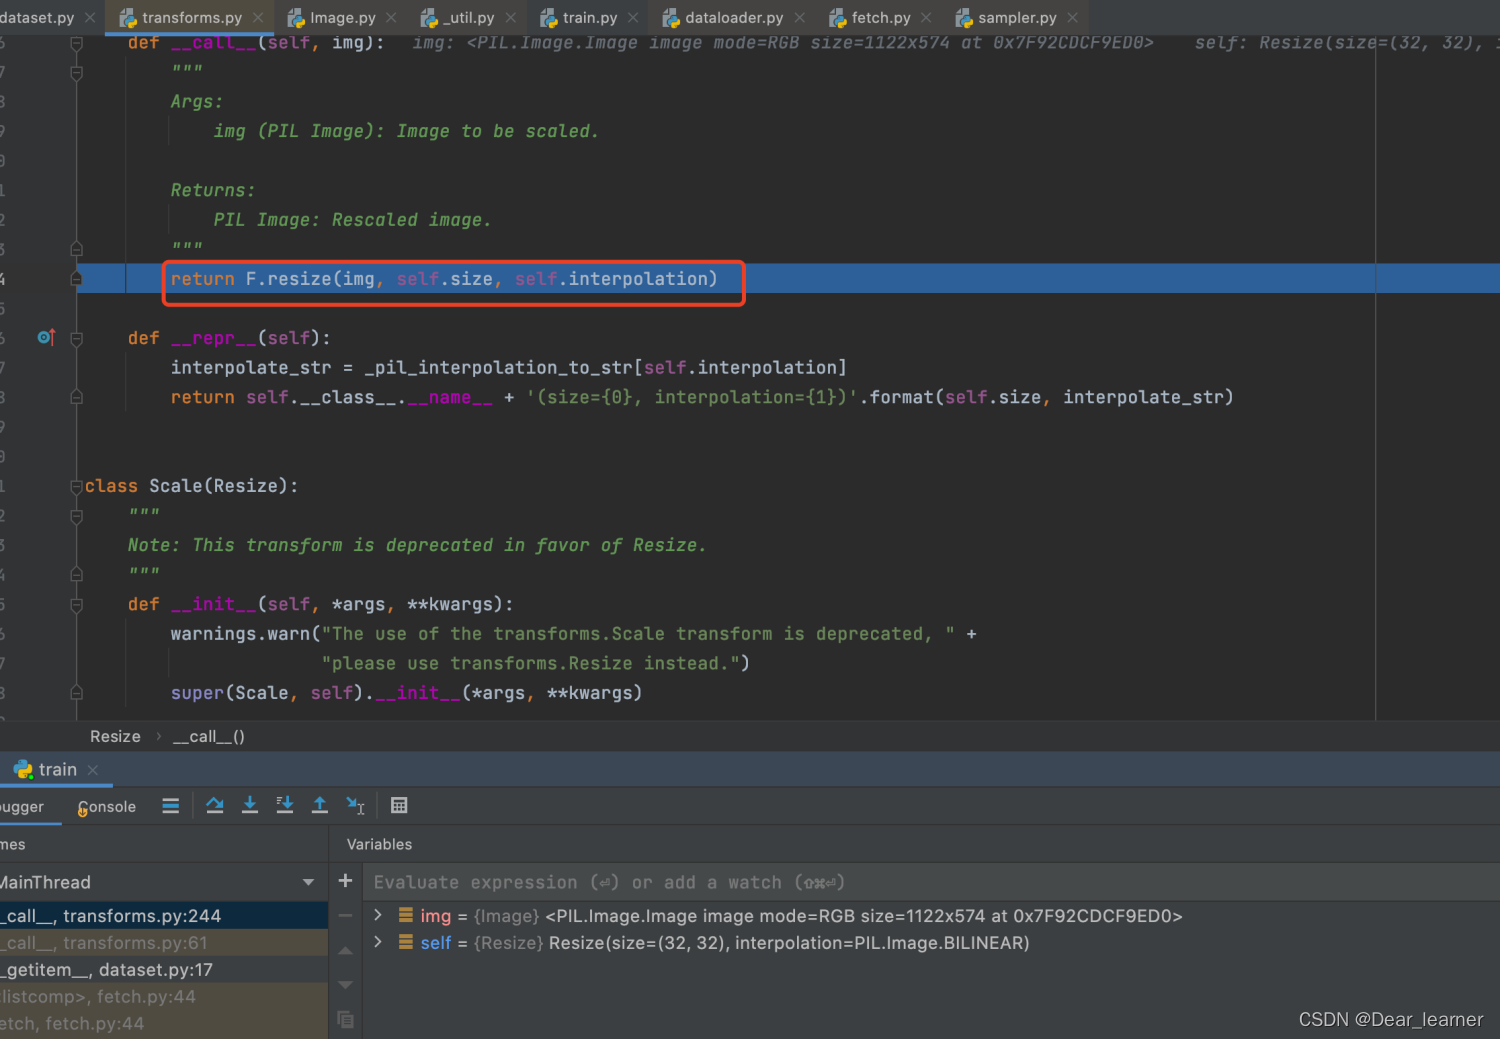Click Step Over in the debug toolbar
Viewport: 1500px width, 1039px height.
(x=215, y=805)
